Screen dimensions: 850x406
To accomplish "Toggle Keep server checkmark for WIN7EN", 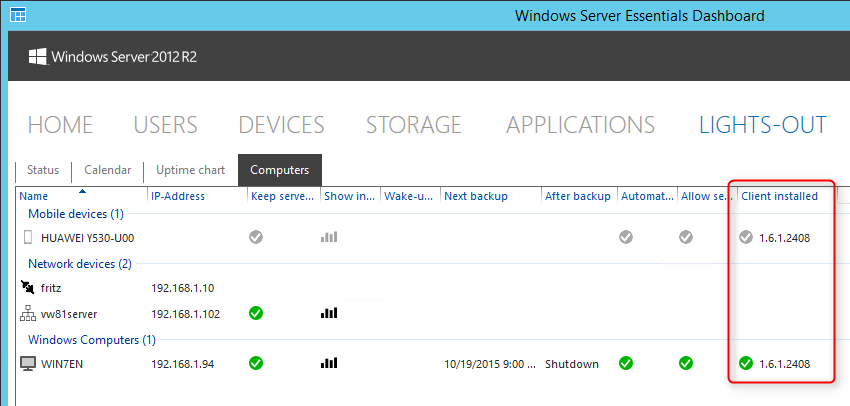I will [x=256, y=363].
